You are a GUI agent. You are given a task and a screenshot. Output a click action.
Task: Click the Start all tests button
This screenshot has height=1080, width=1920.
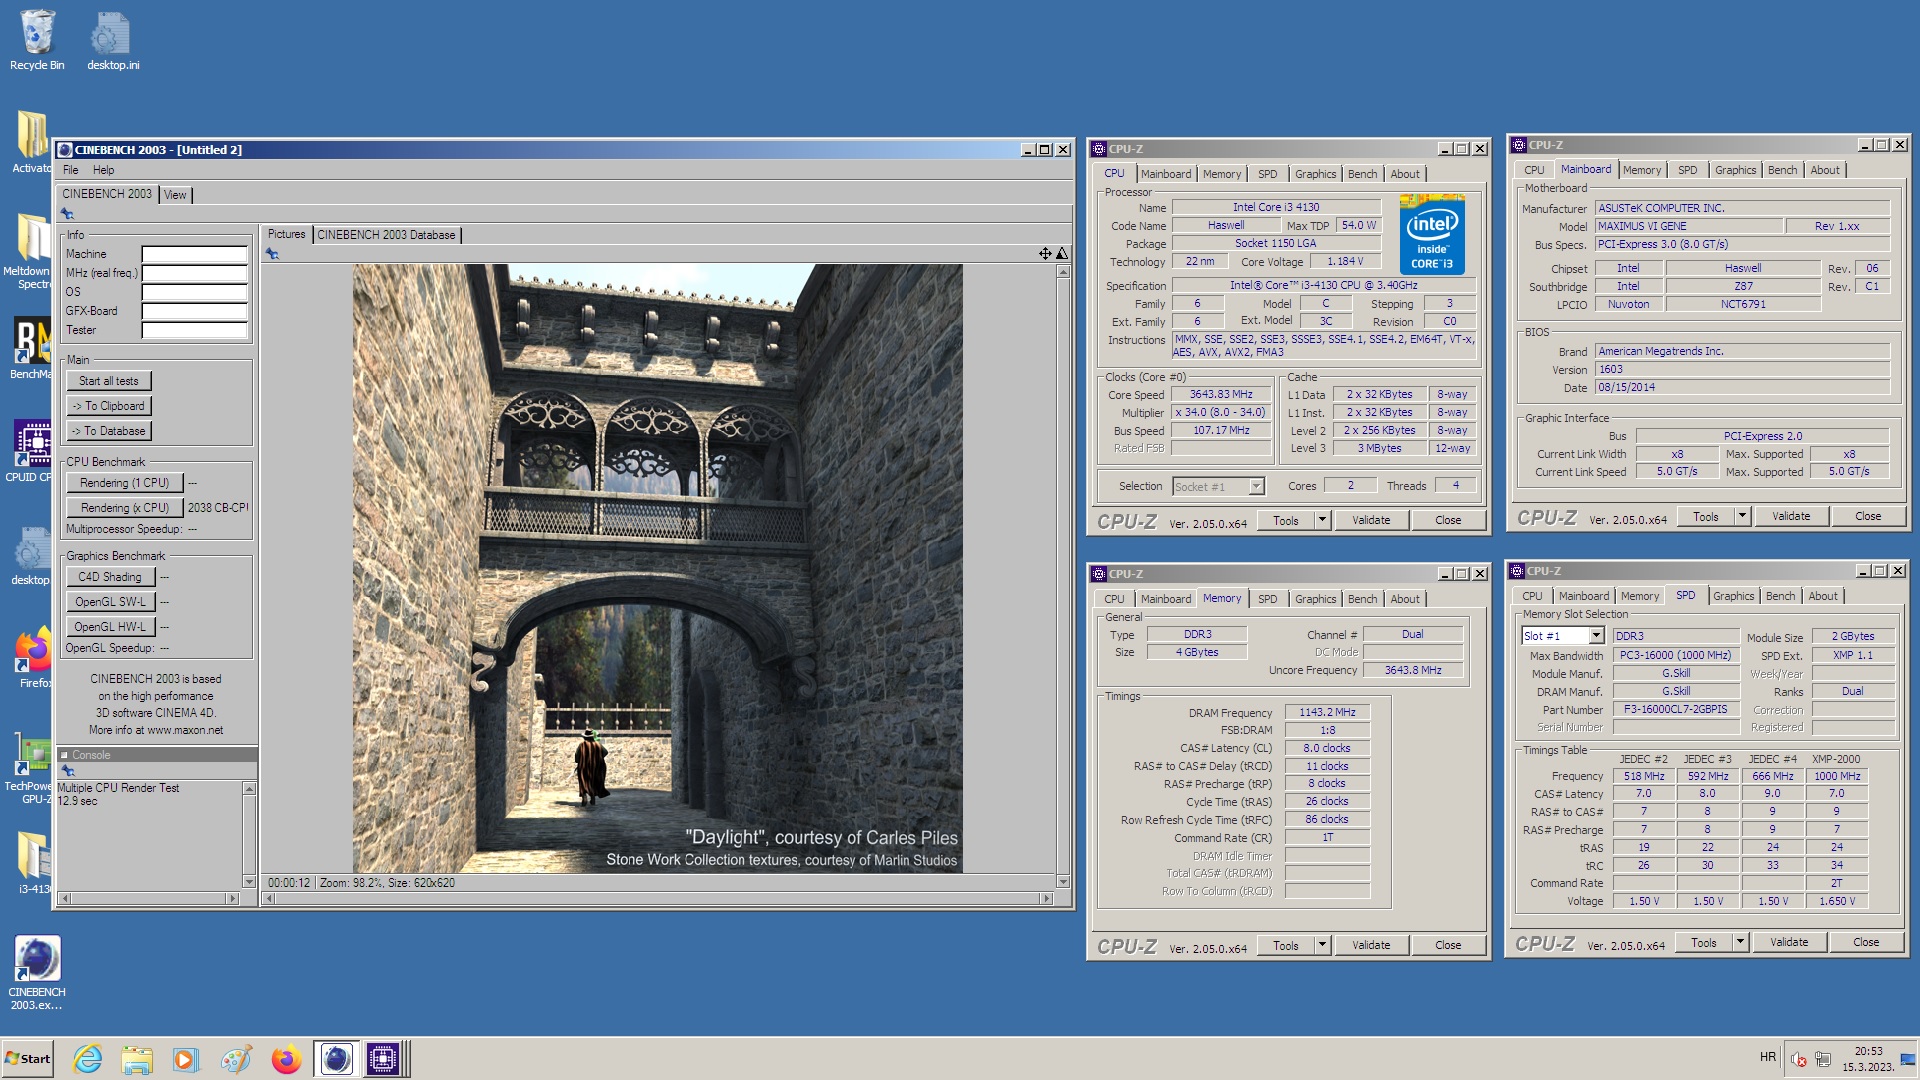[108, 381]
